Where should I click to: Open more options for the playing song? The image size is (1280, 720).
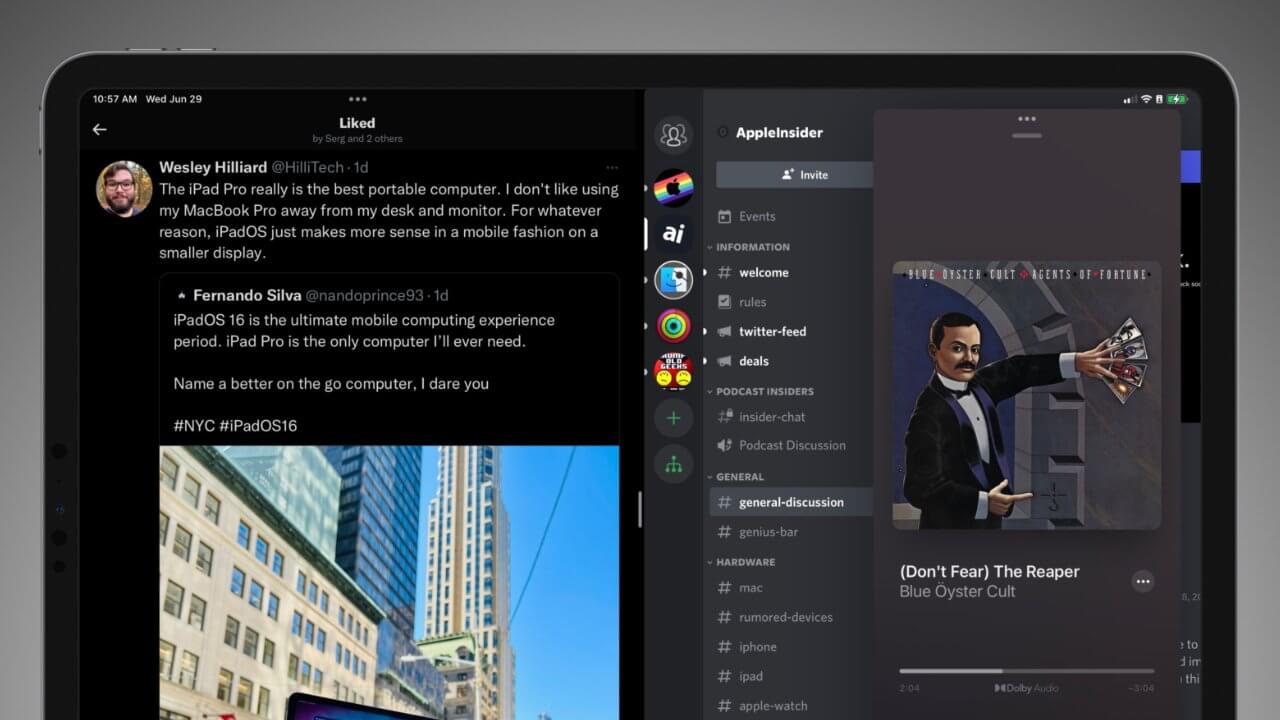[x=1143, y=581]
